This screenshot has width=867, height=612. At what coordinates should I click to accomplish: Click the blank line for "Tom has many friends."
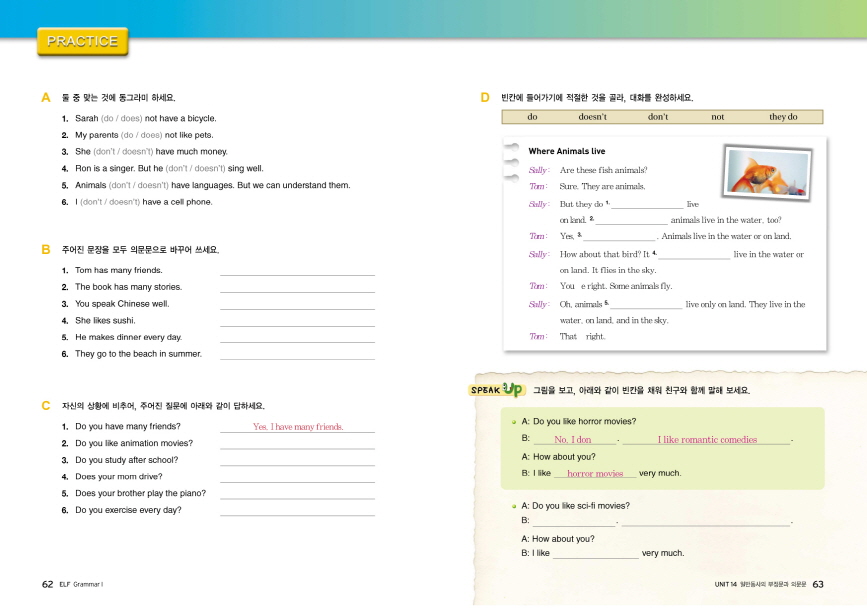pos(297,271)
